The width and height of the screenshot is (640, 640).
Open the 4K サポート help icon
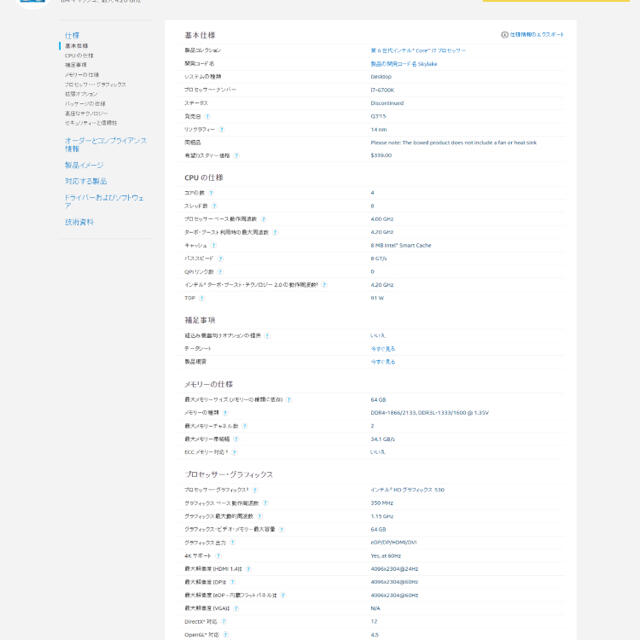(x=218, y=556)
